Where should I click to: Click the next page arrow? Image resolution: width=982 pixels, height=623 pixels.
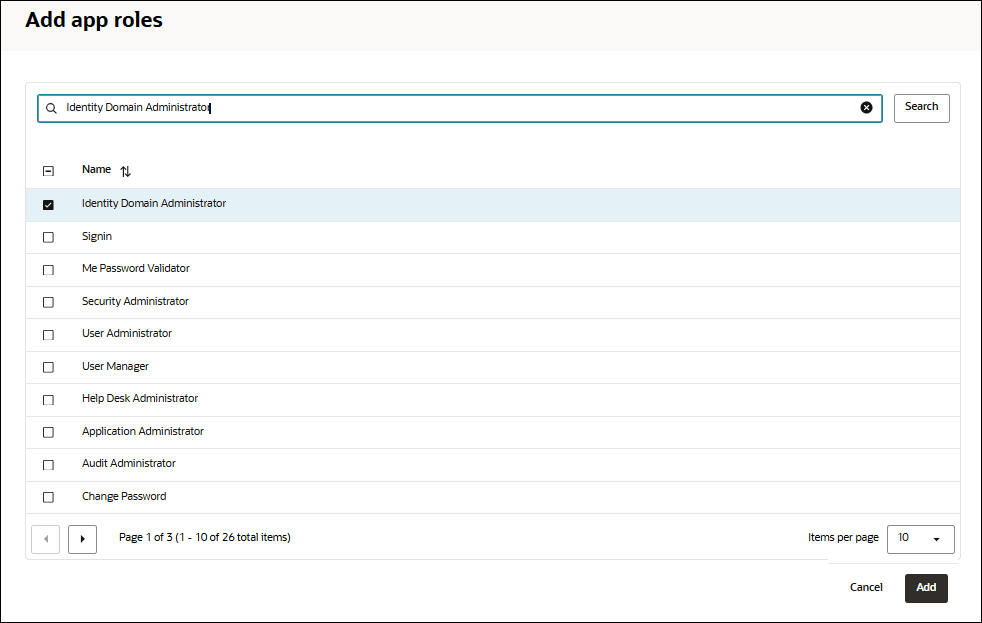82,539
